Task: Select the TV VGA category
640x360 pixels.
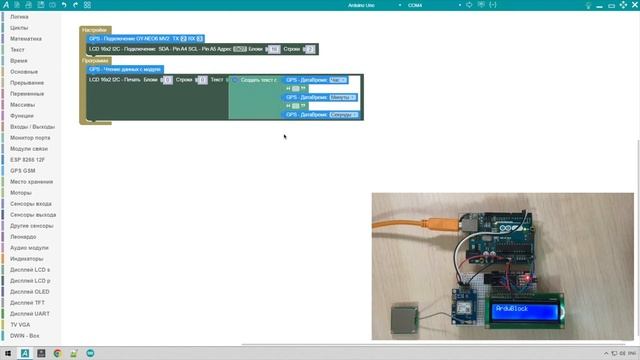Action: pos(20,325)
